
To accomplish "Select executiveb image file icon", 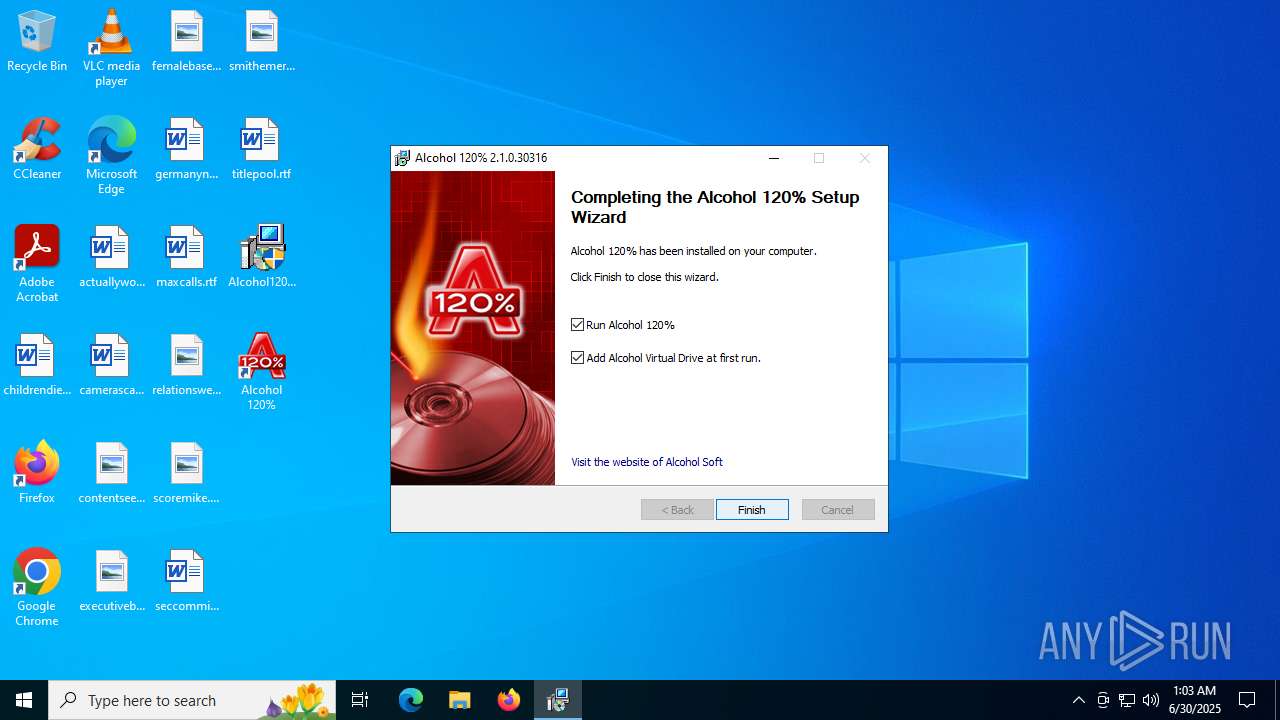I will [x=111, y=581].
